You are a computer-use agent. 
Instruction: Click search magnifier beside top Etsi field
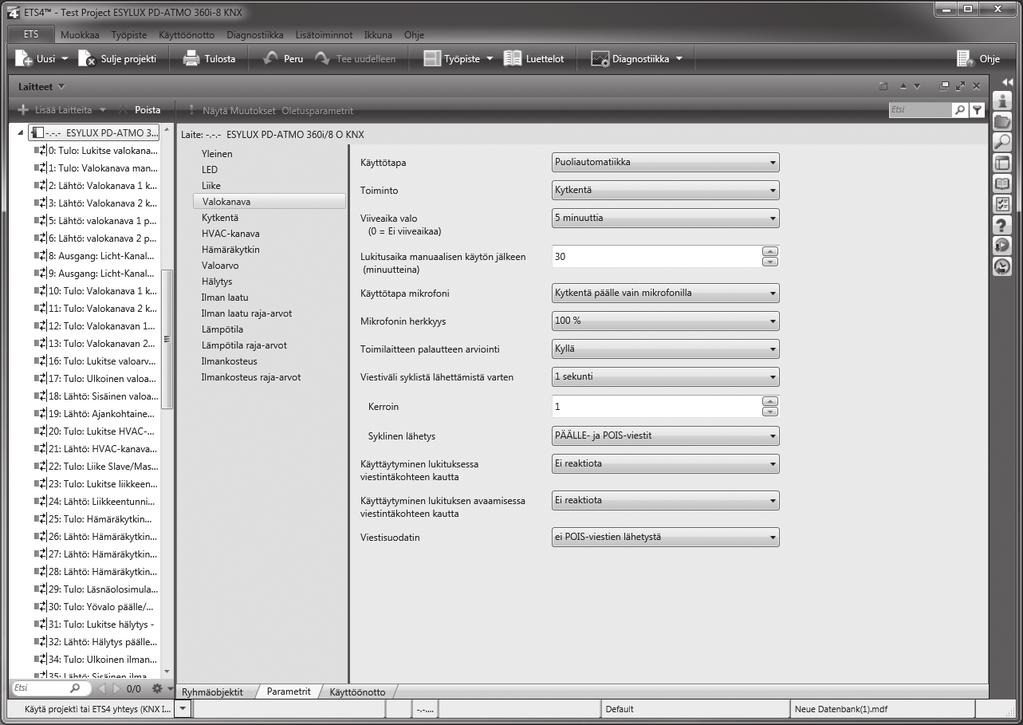pos(960,110)
